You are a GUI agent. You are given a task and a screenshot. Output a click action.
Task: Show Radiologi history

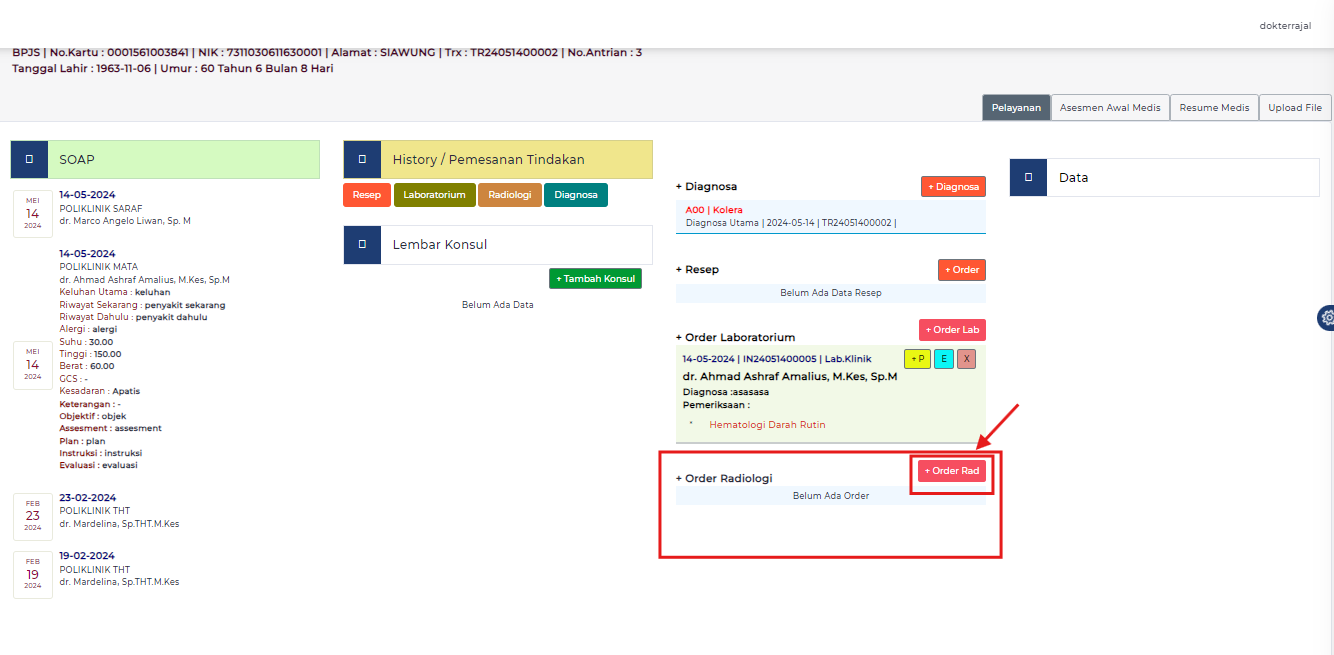point(509,195)
